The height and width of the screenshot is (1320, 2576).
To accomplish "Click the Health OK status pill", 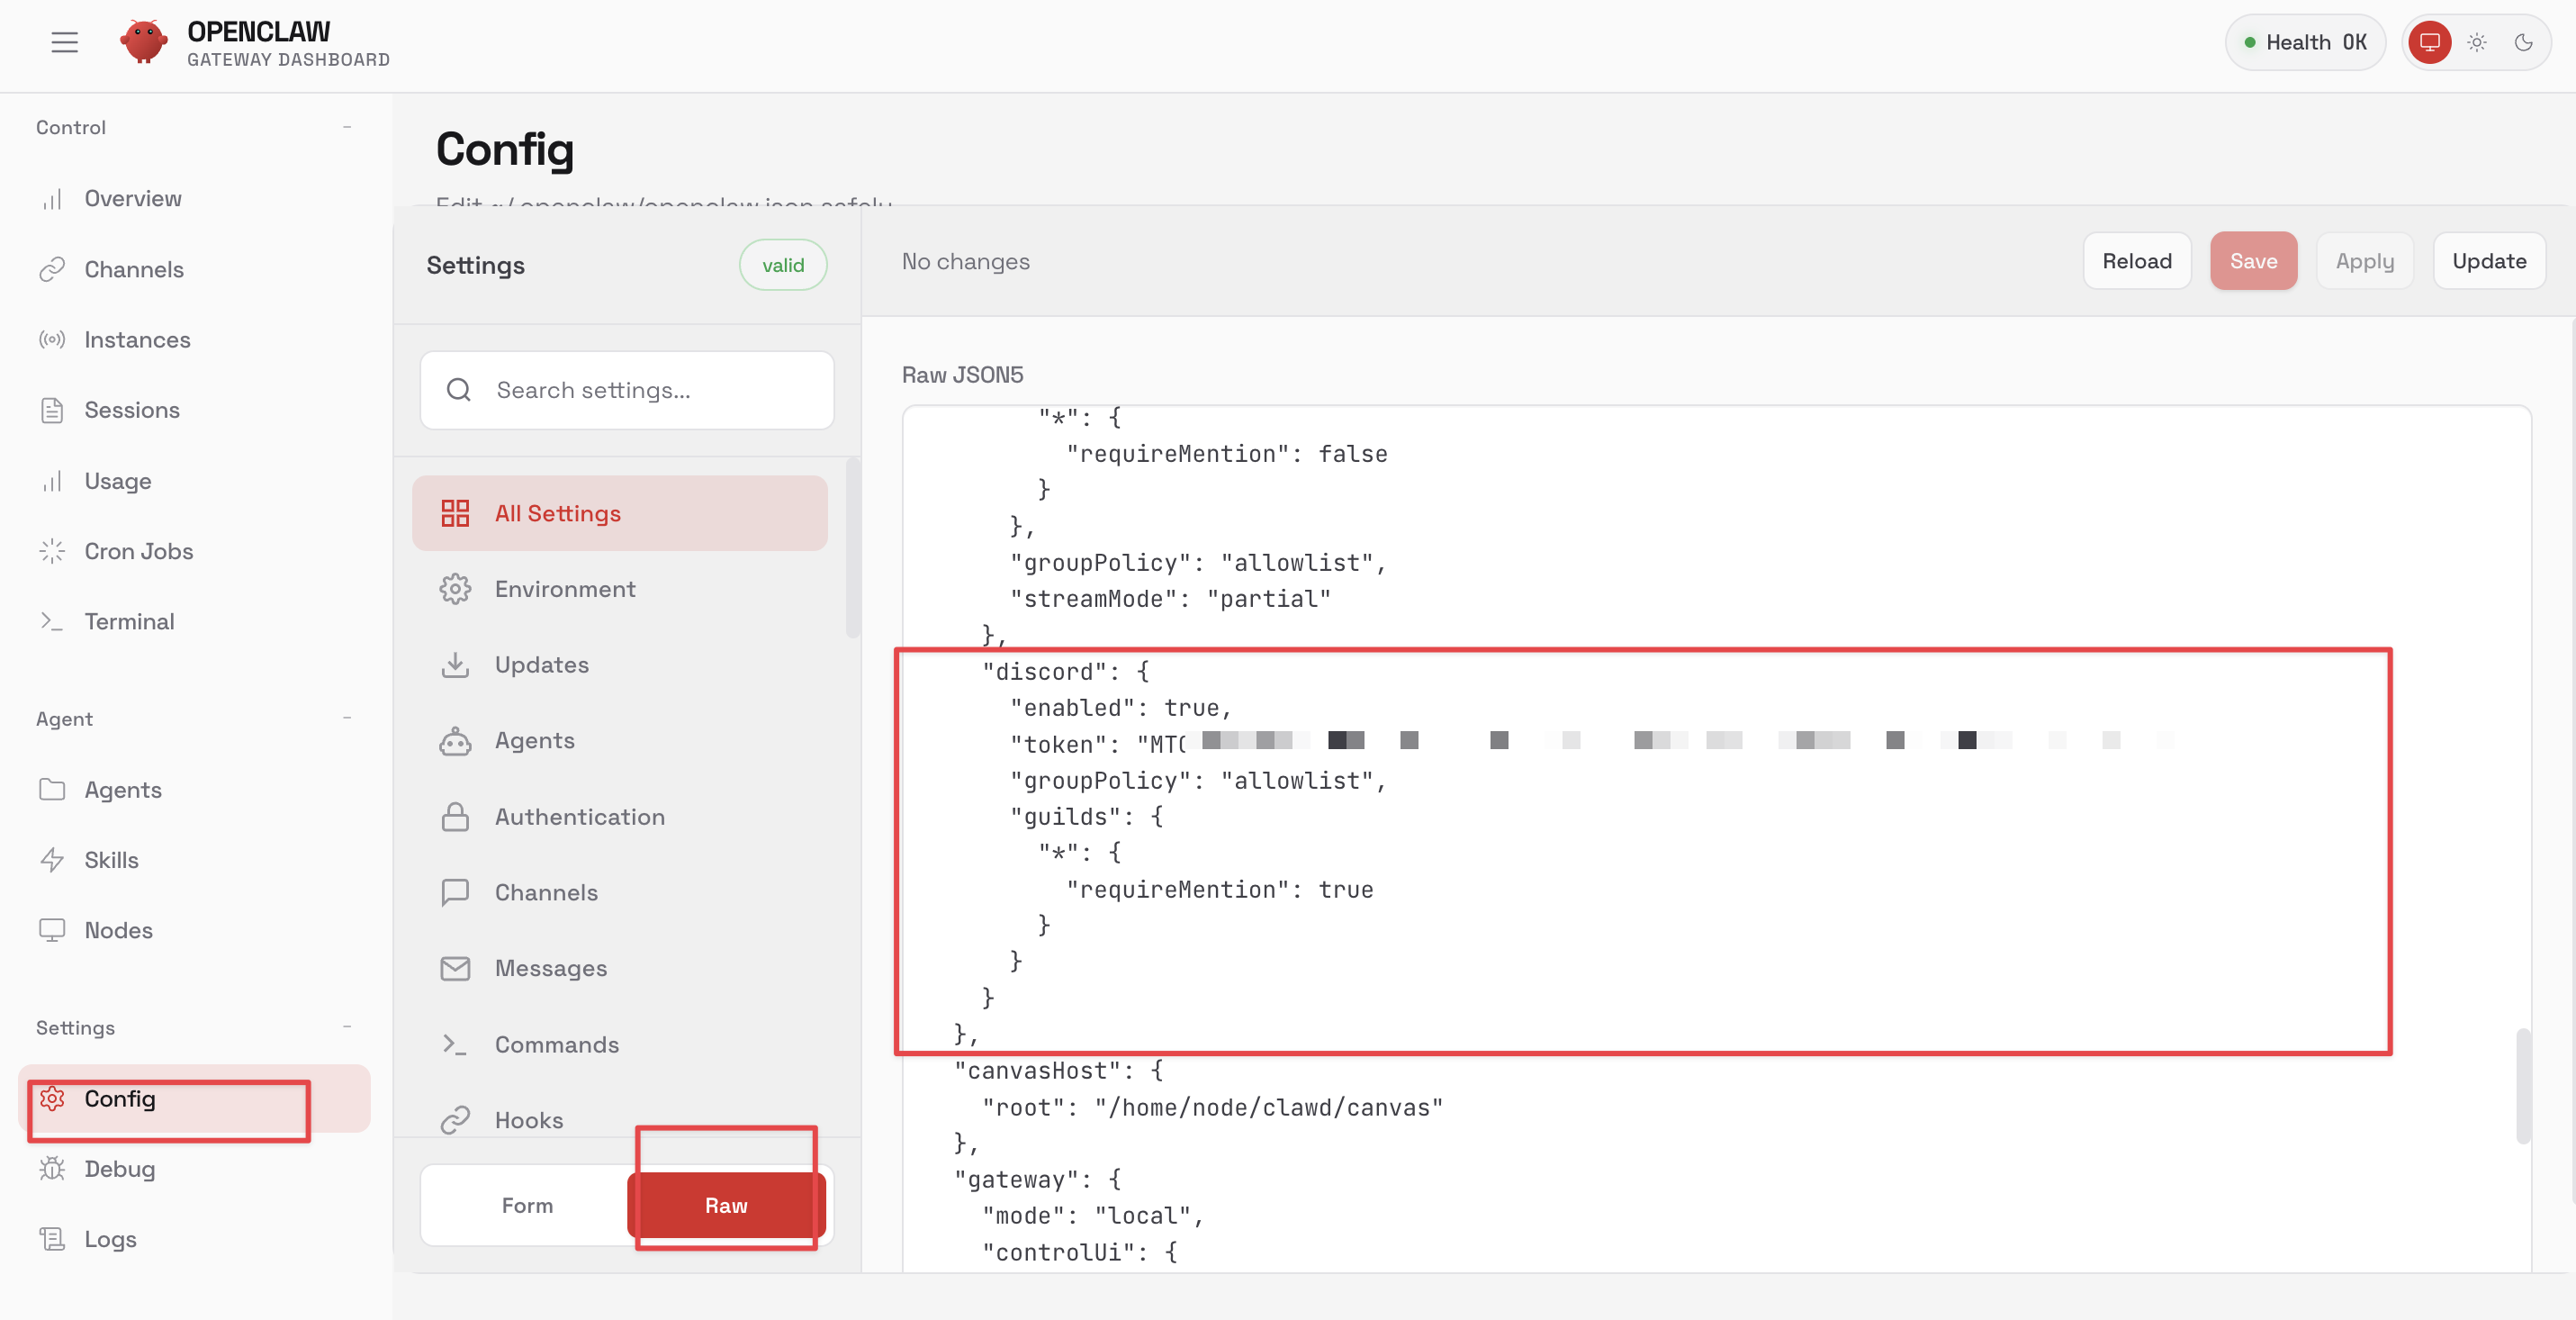I will tap(2305, 42).
